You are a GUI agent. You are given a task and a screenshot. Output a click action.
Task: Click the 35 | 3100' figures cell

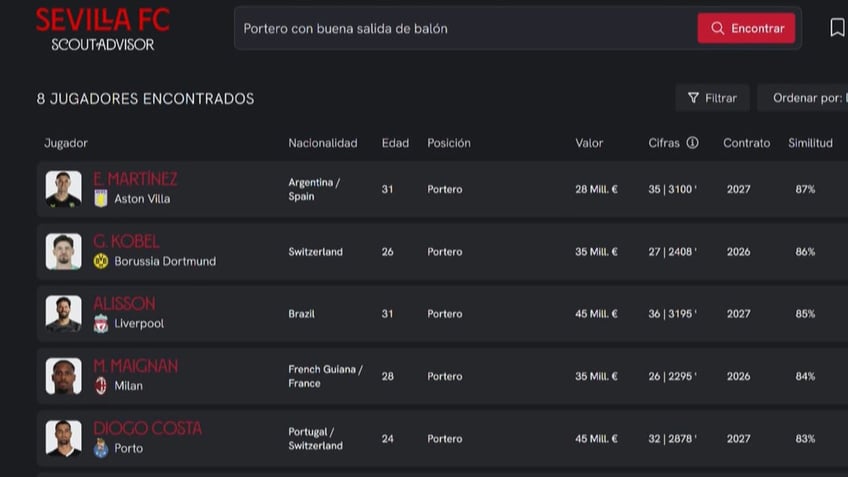673,189
